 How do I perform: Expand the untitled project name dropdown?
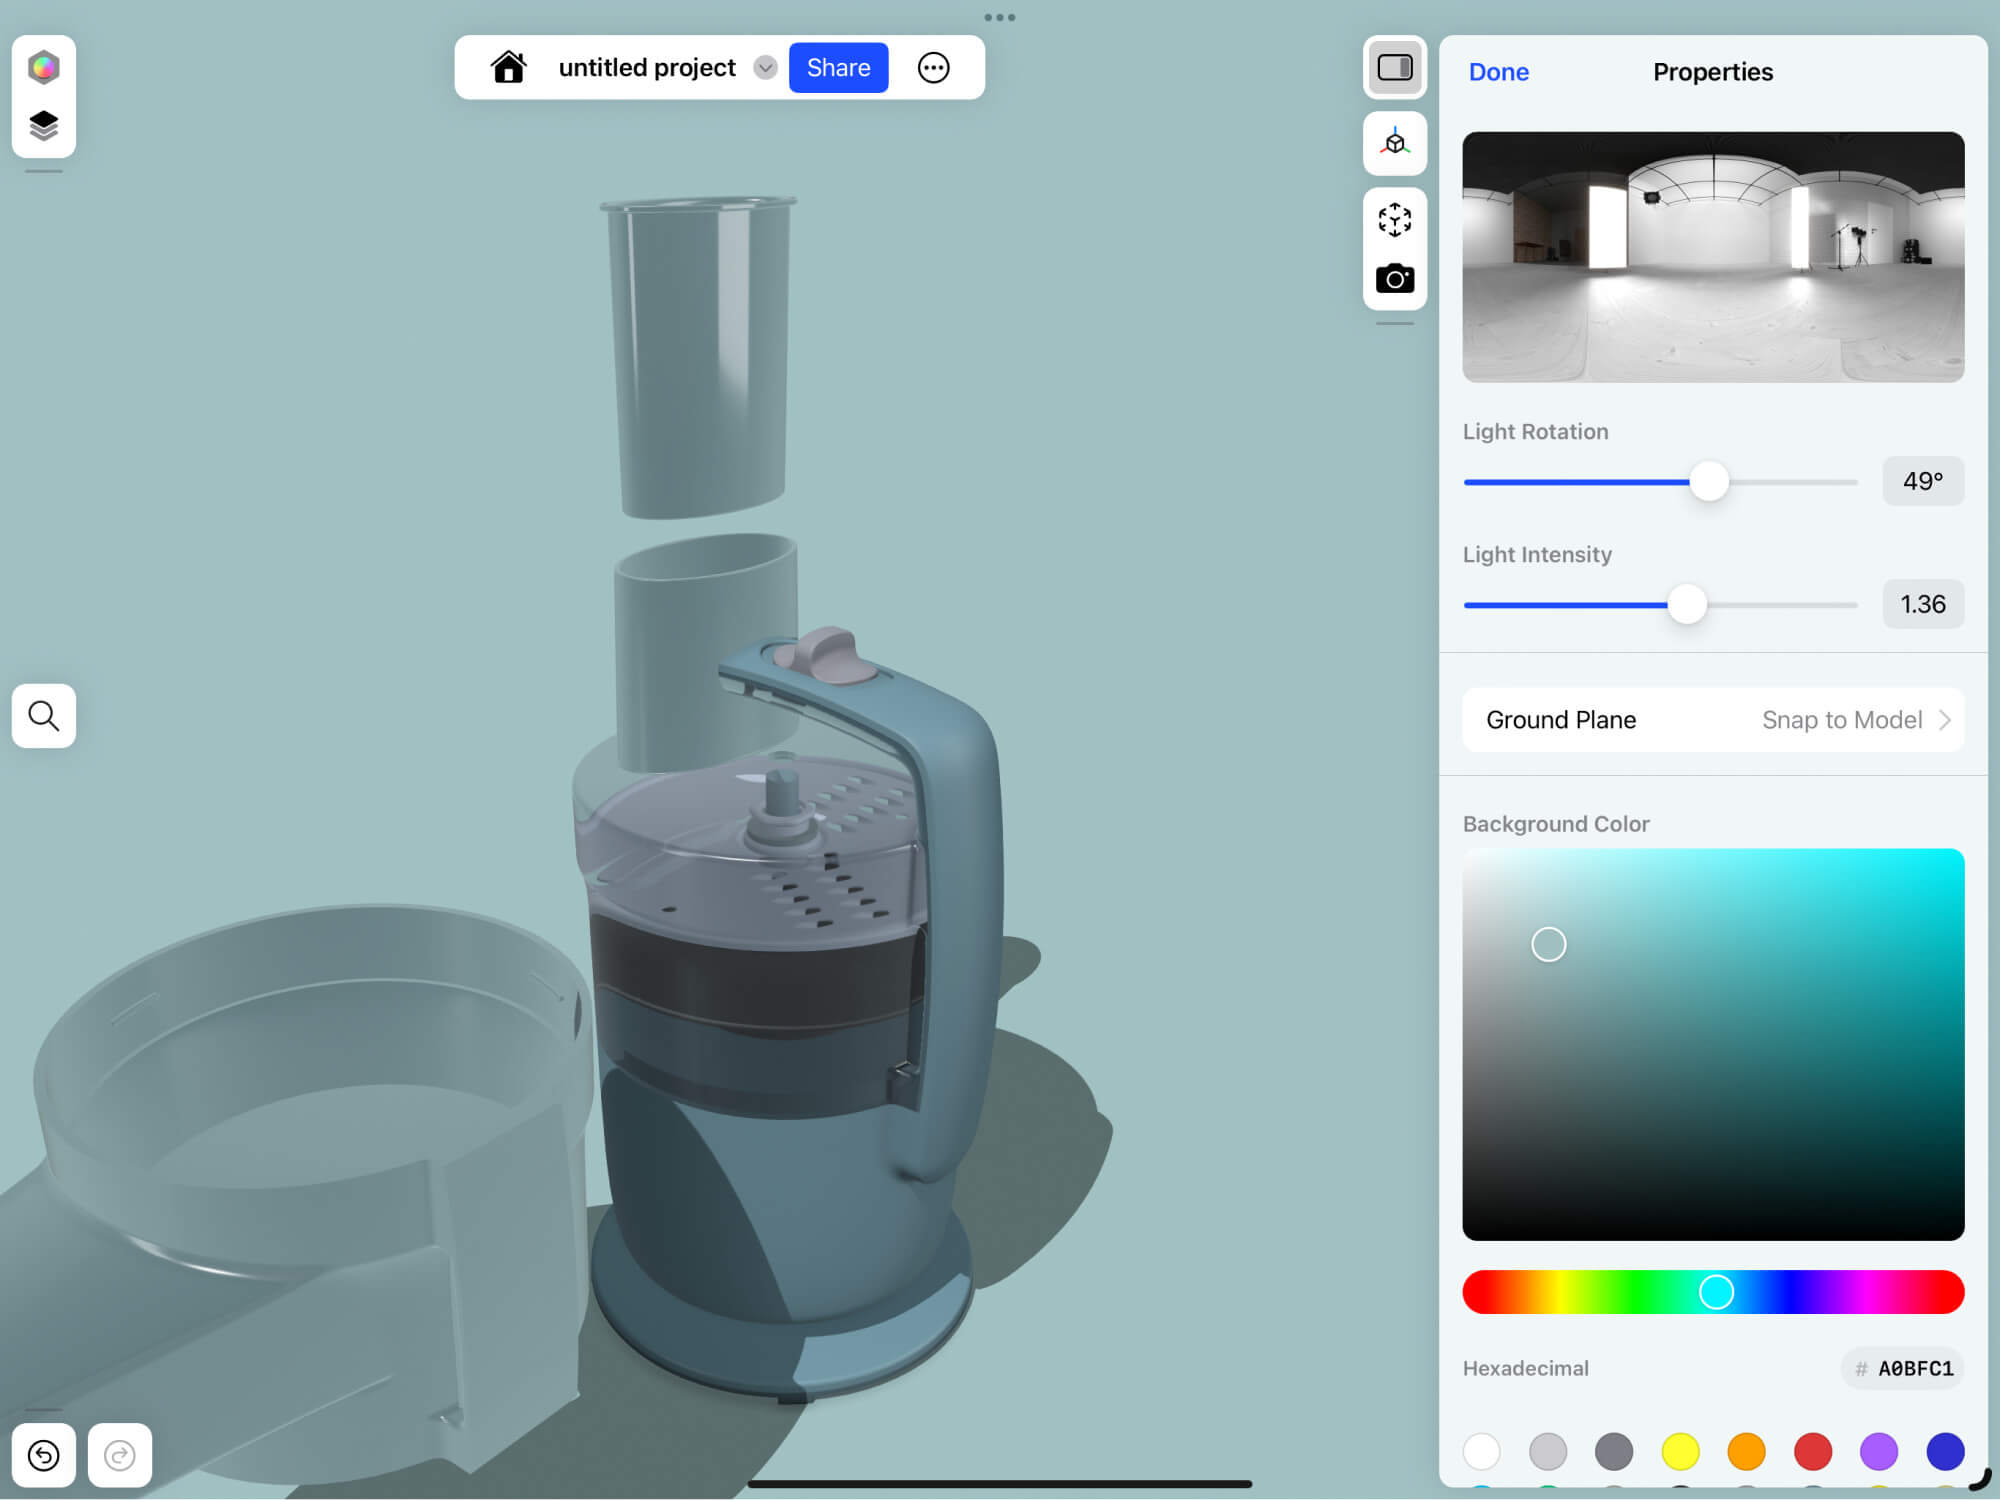point(765,67)
